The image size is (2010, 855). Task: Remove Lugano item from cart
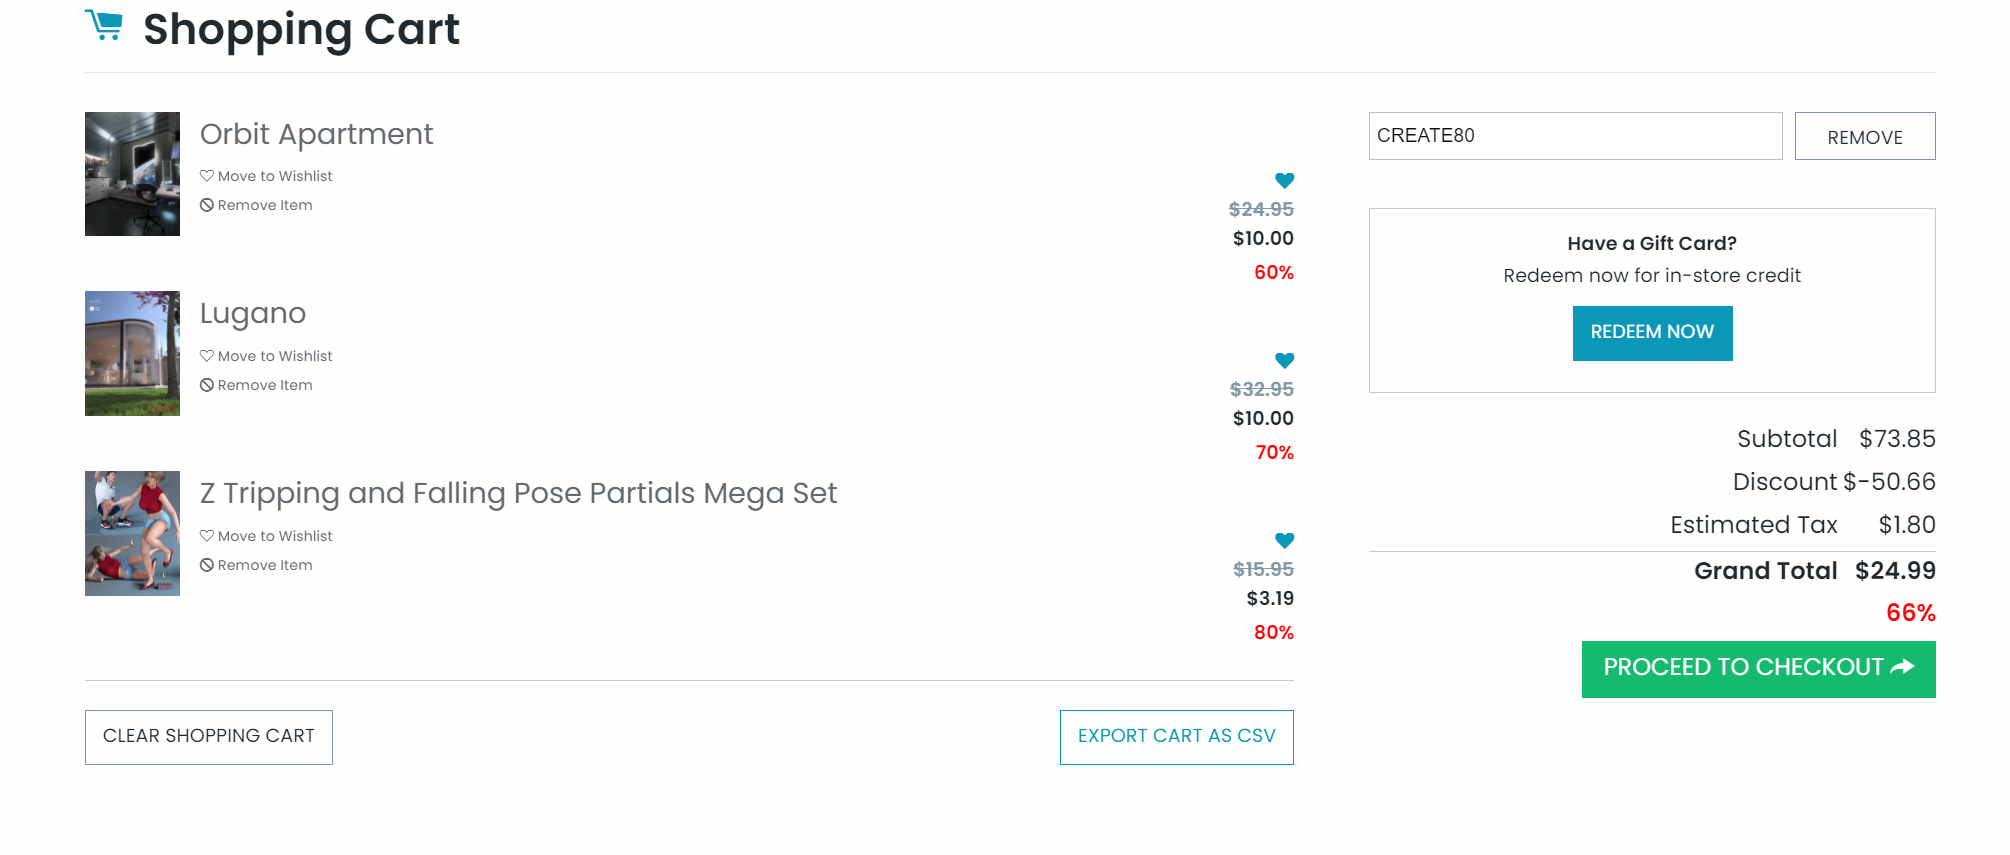coord(256,385)
